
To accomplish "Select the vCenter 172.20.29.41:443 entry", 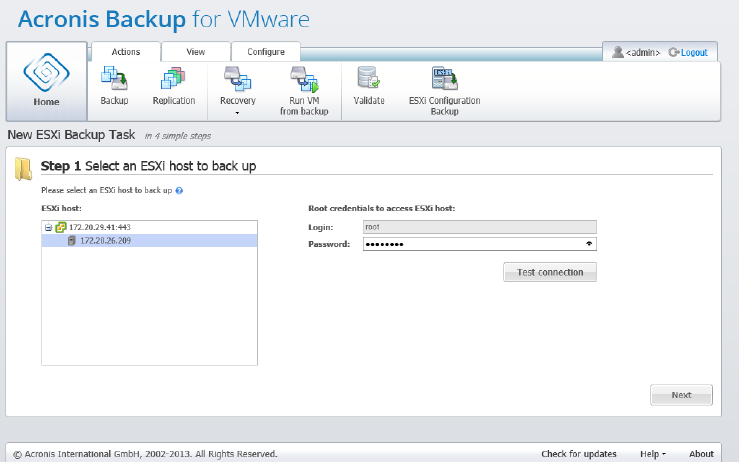I will (x=99, y=227).
